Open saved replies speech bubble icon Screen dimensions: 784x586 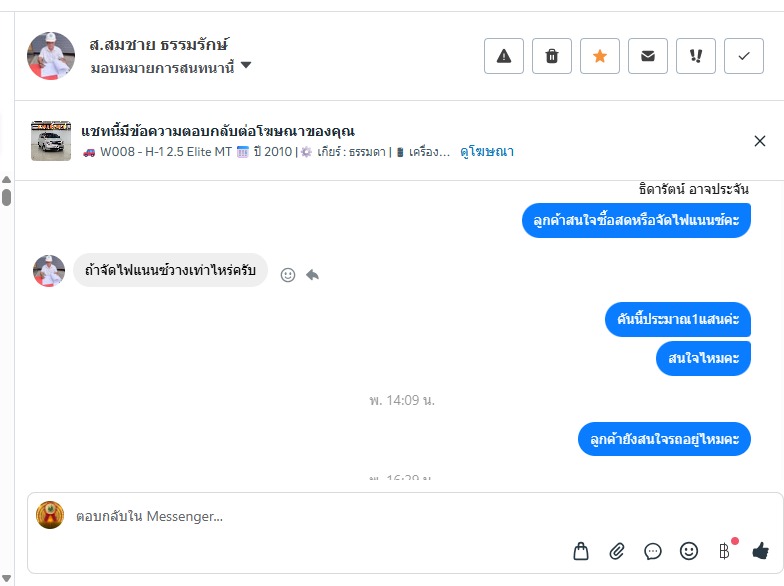pyautogui.click(x=653, y=550)
